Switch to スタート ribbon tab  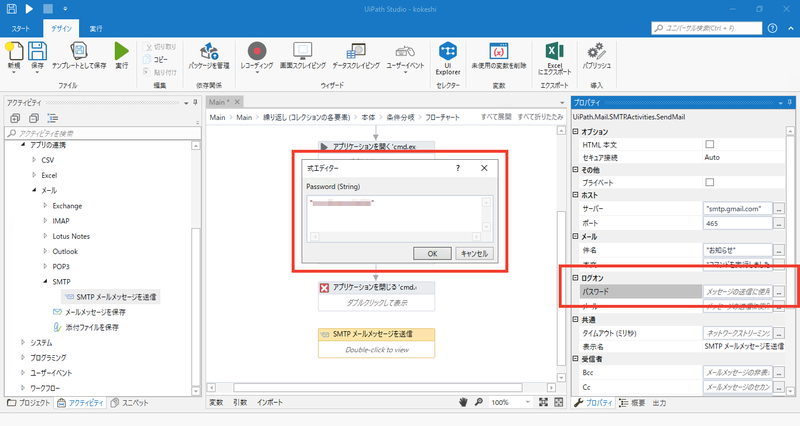20,29
